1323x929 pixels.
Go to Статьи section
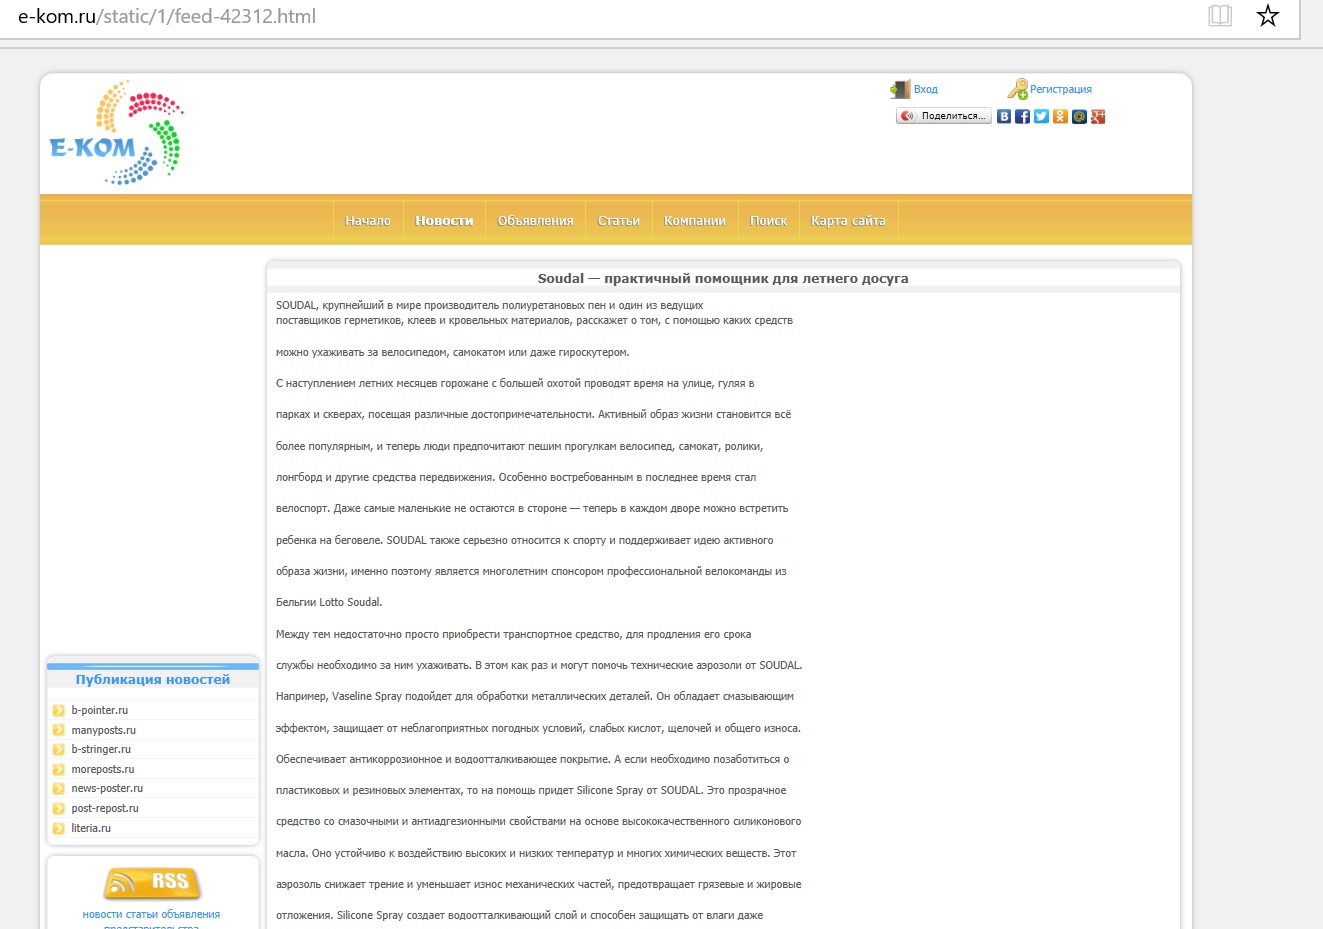[619, 221]
